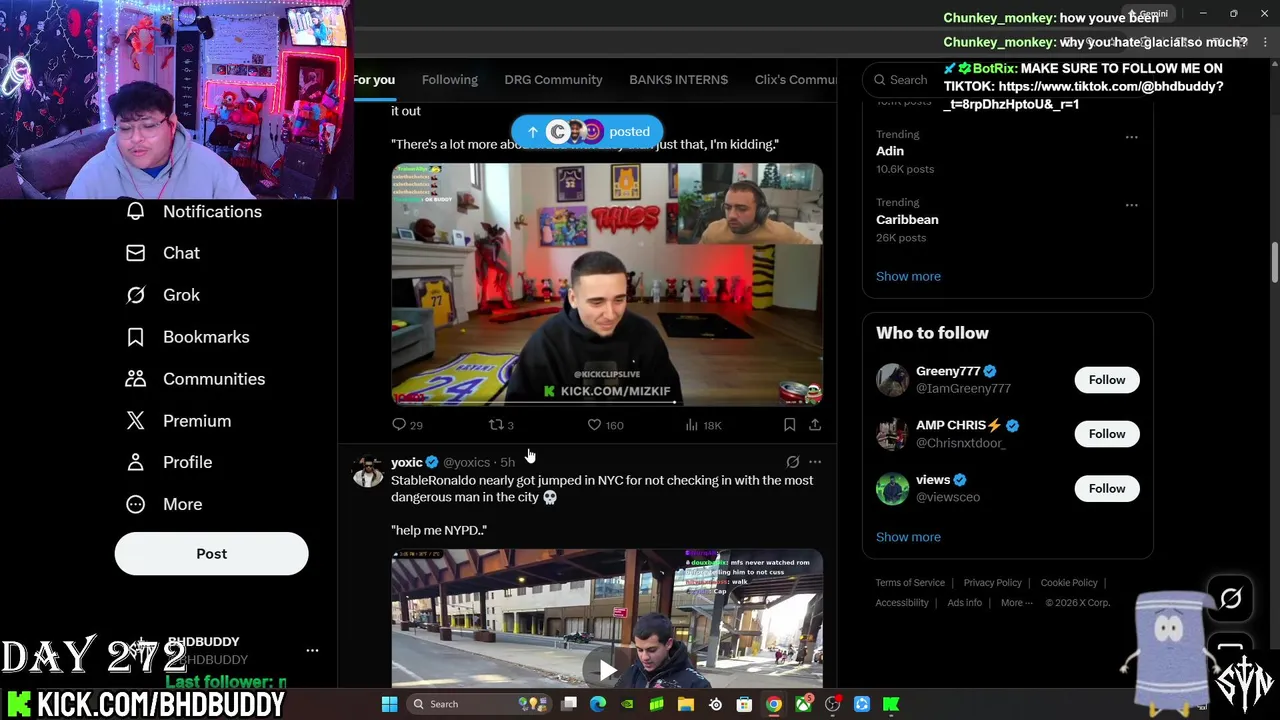This screenshot has width=1280, height=720.
Task: Click the white Post button
Action: [x=211, y=554]
